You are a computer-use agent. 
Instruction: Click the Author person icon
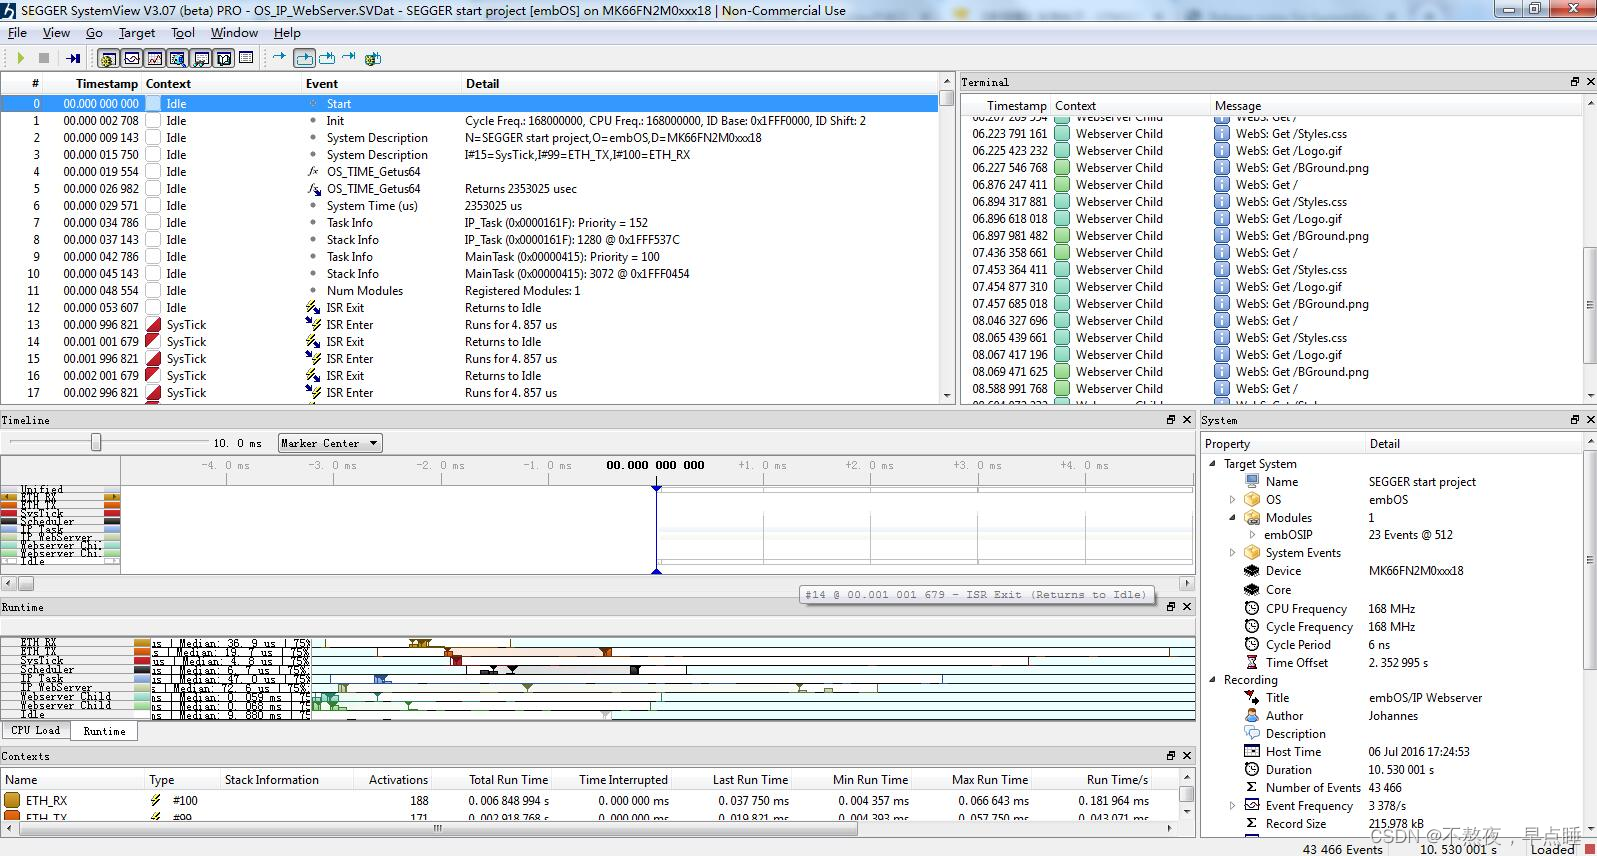point(1251,715)
